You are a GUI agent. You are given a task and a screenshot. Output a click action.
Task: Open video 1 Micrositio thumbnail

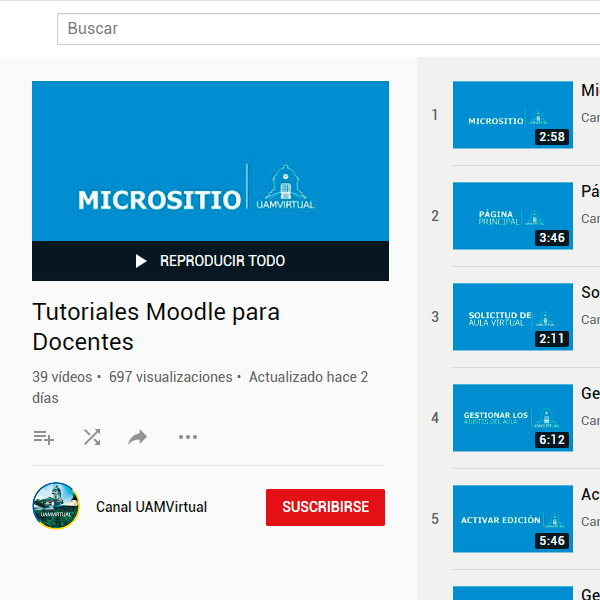click(x=513, y=115)
